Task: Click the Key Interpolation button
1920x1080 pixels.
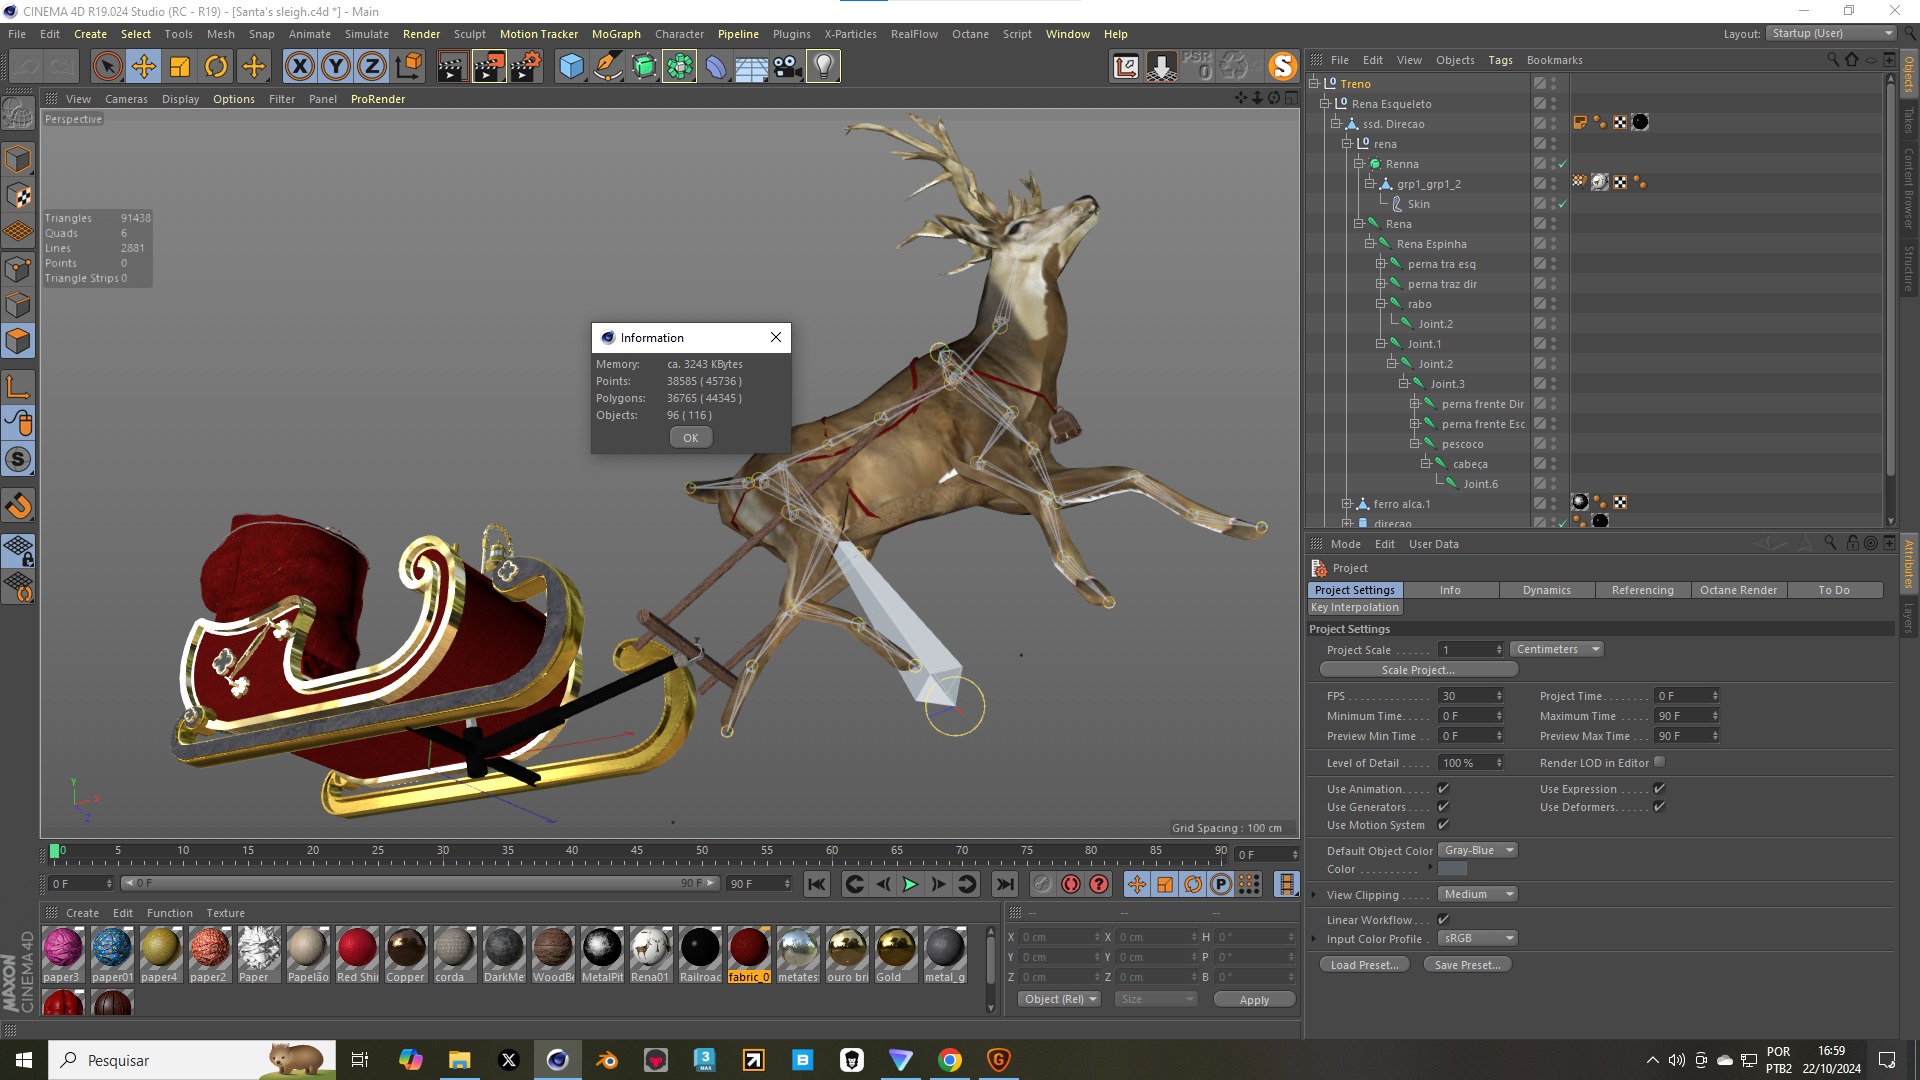Action: tap(1355, 608)
